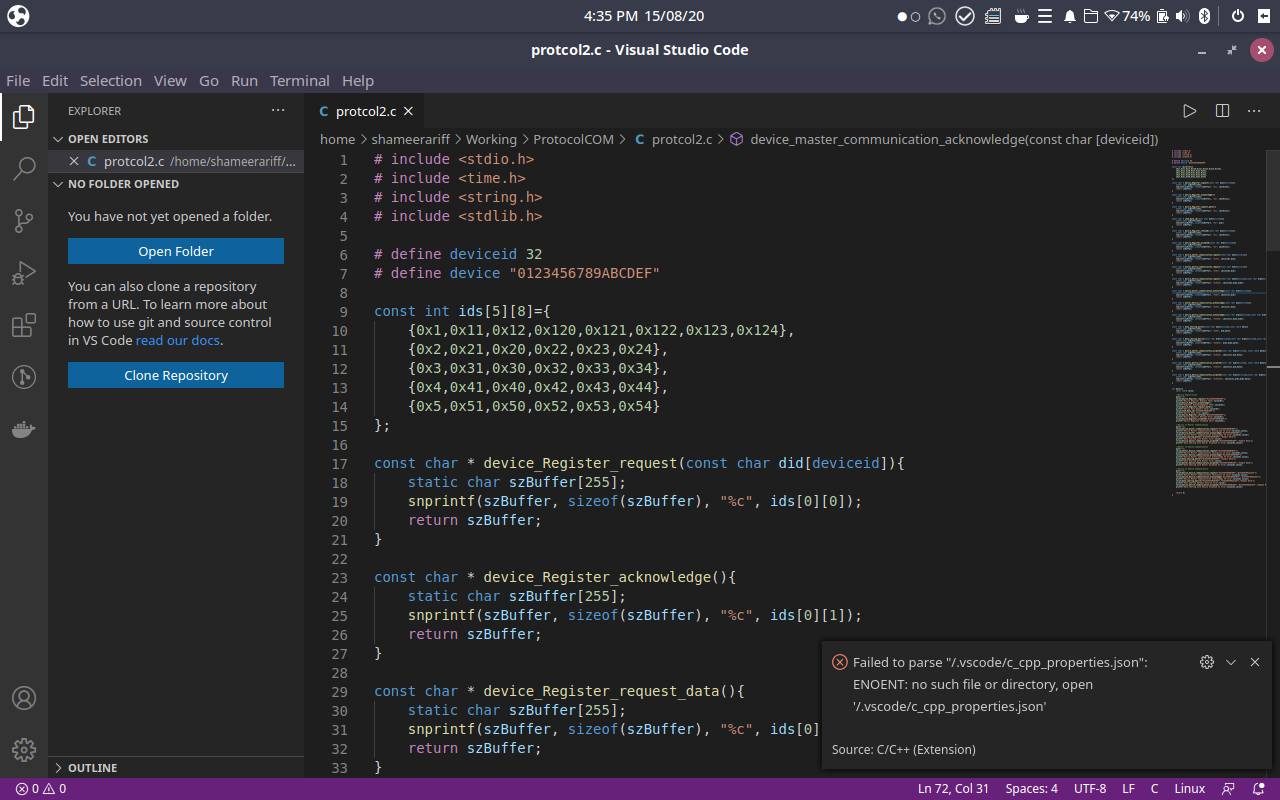Open the Accounts icon in activity bar
Image resolution: width=1280 pixels, height=800 pixels.
pyautogui.click(x=24, y=698)
